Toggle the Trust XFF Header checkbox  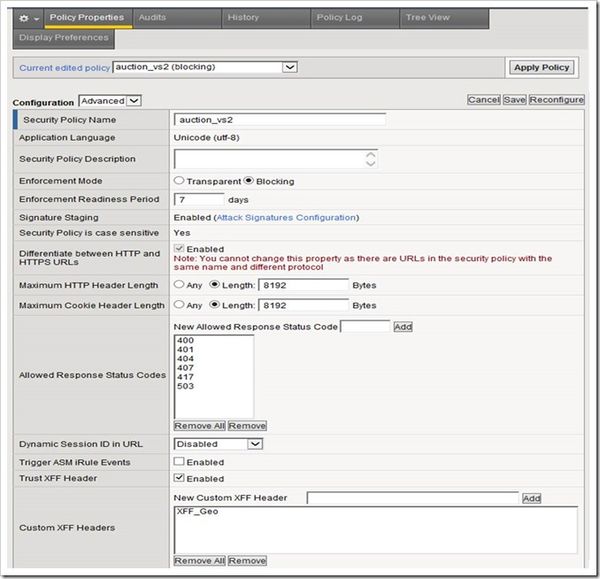tap(179, 478)
